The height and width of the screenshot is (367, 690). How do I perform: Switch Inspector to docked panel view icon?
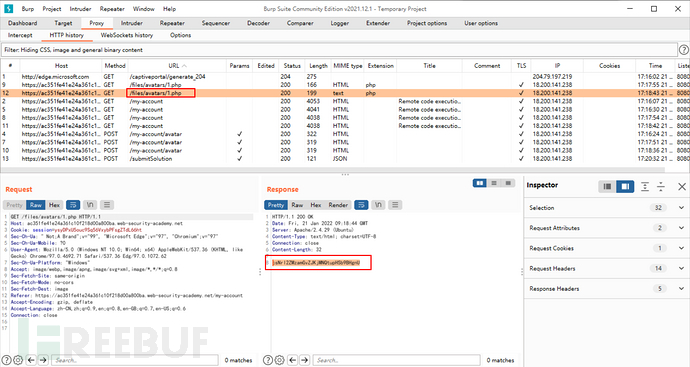click(625, 187)
